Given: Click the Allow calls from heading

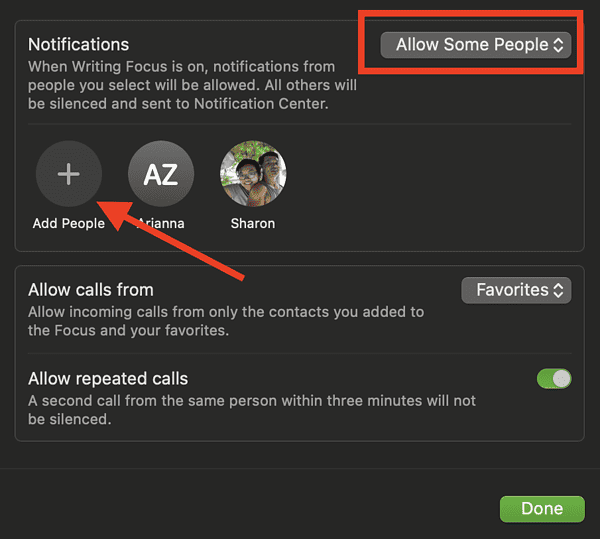Looking at the screenshot, I should (x=91, y=290).
